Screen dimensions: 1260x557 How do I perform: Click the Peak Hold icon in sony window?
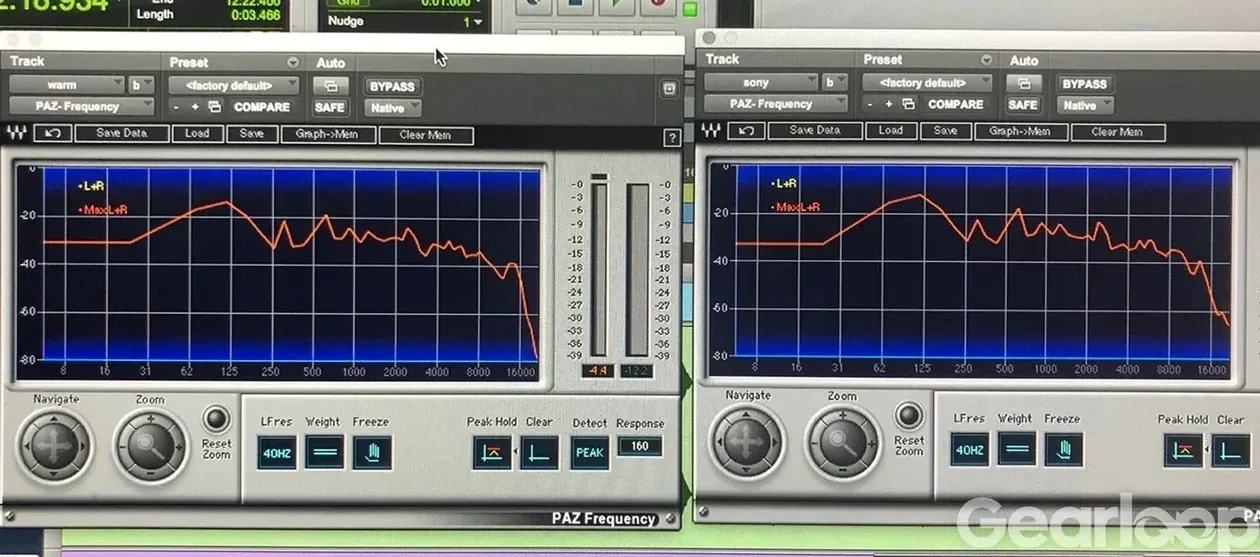point(1183,450)
